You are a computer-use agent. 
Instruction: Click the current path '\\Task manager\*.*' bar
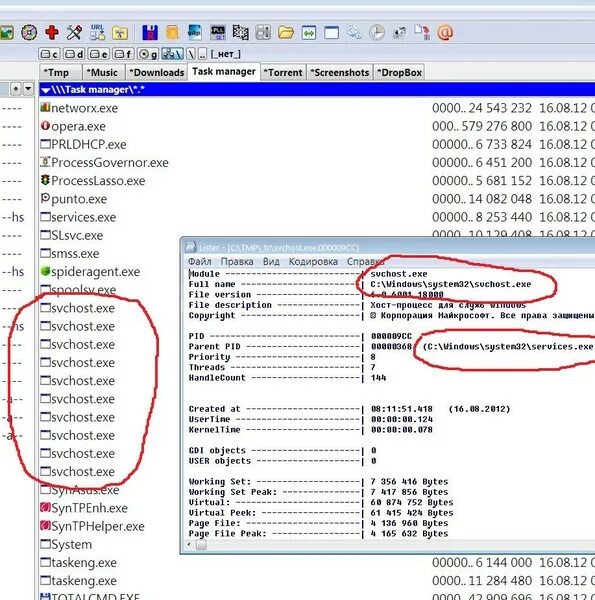click(x=317, y=90)
